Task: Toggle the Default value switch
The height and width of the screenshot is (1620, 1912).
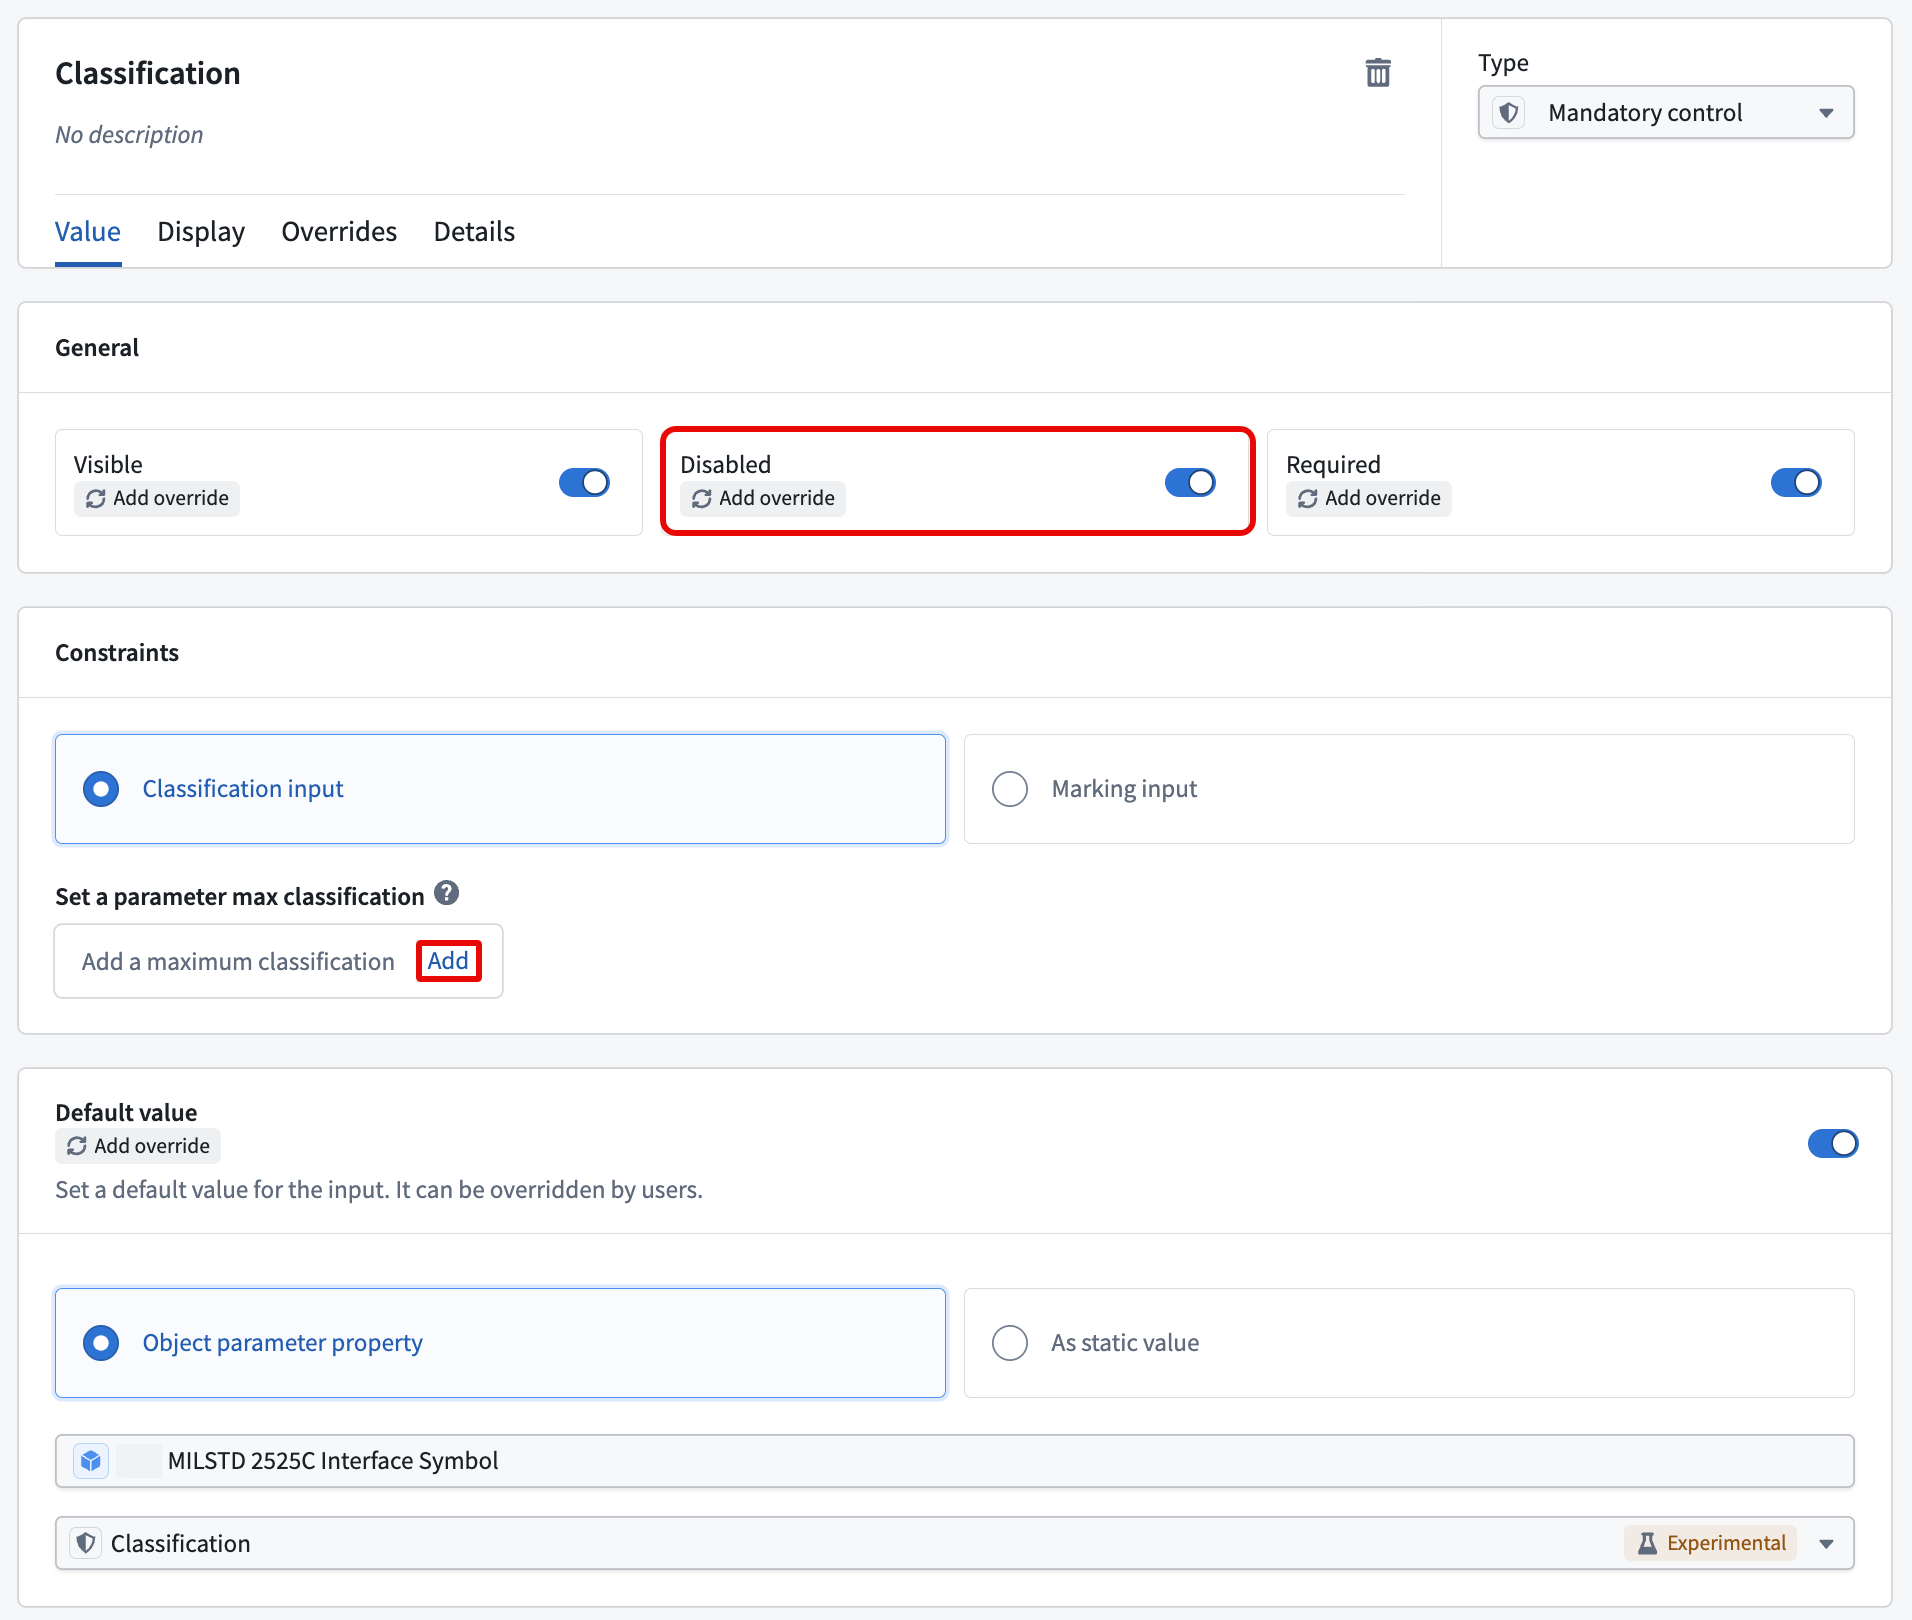Action: [x=1833, y=1143]
